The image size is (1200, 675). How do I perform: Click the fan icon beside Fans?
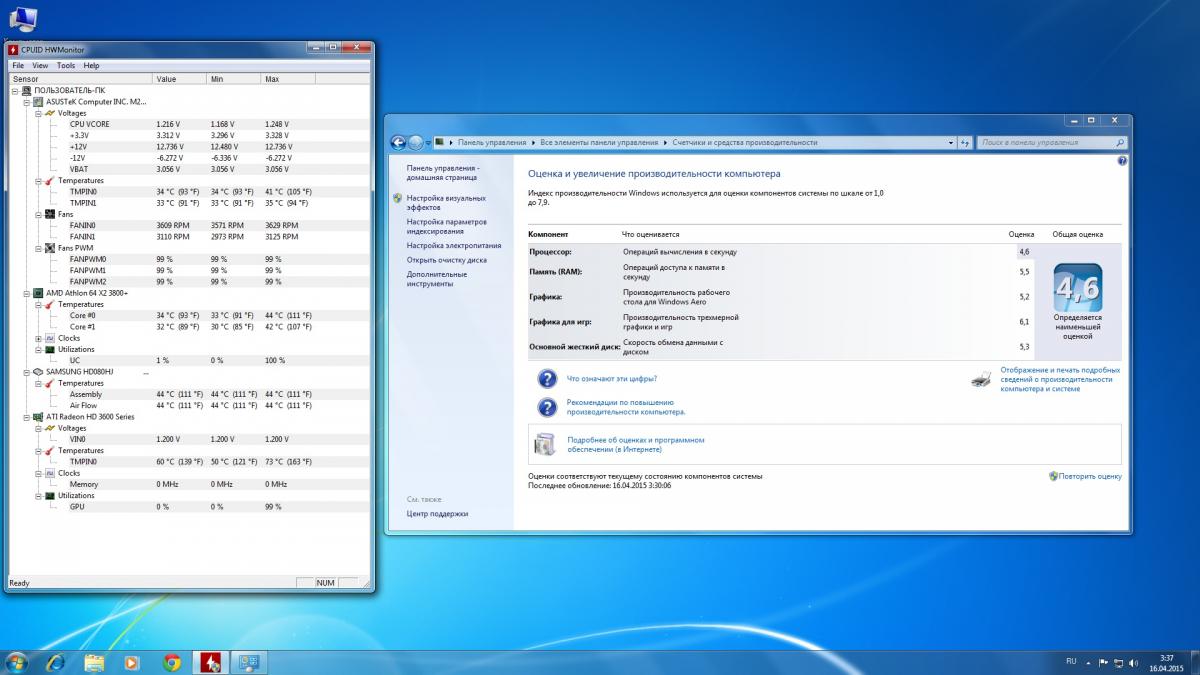[x=49, y=214]
